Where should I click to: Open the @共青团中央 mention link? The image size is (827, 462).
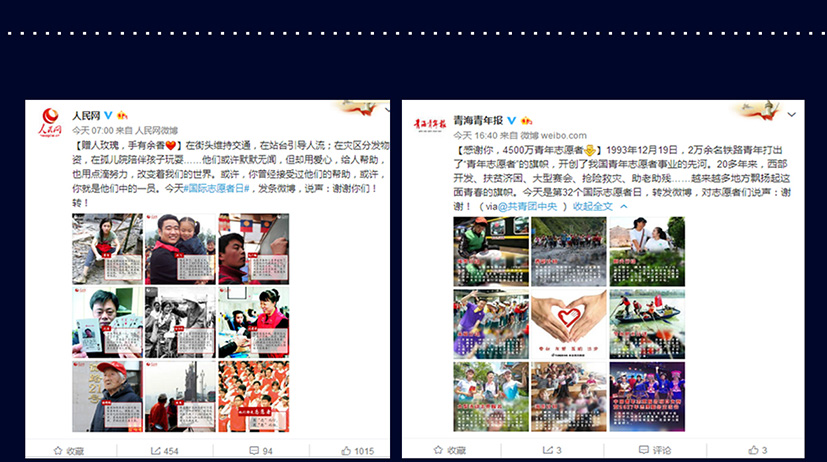[x=527, y=206]
